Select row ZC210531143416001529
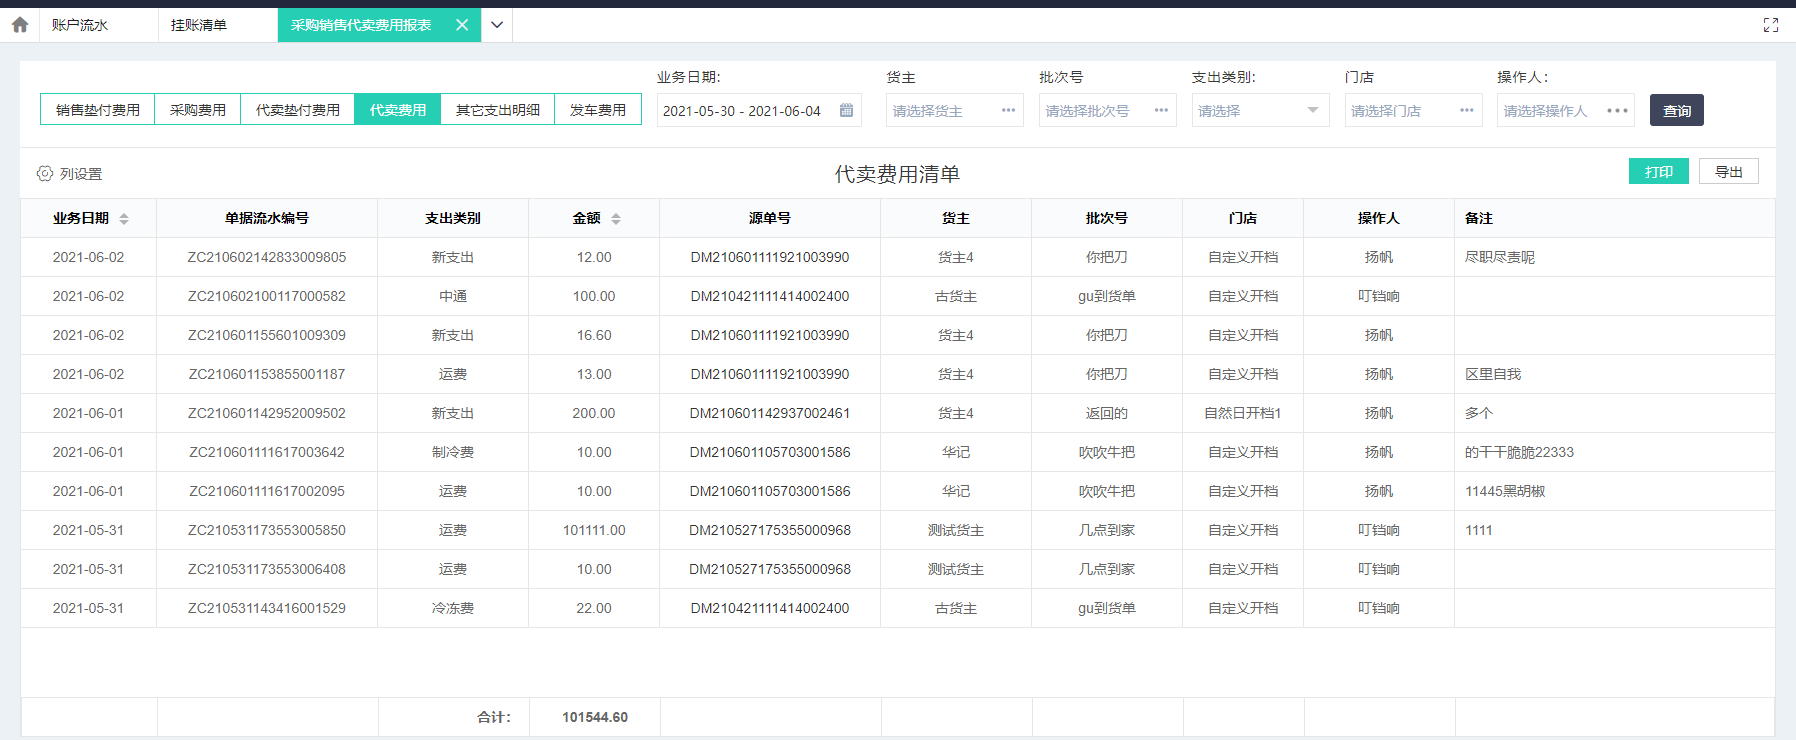The width and height of the screenshot is (1796, 740). (898, 608)
